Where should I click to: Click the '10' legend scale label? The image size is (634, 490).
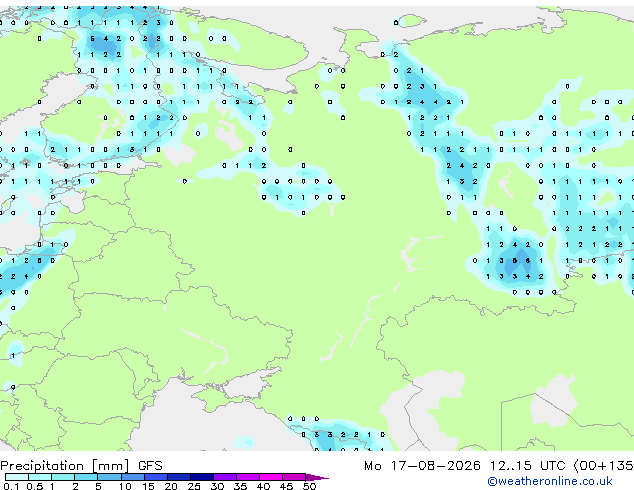click(125, 486)
